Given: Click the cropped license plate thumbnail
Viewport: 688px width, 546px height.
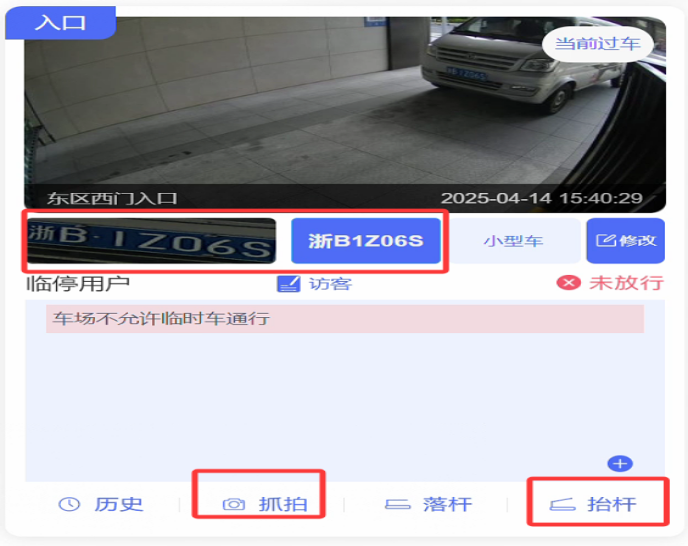Looking at the screenshot, I should click(x=151, y=241).
